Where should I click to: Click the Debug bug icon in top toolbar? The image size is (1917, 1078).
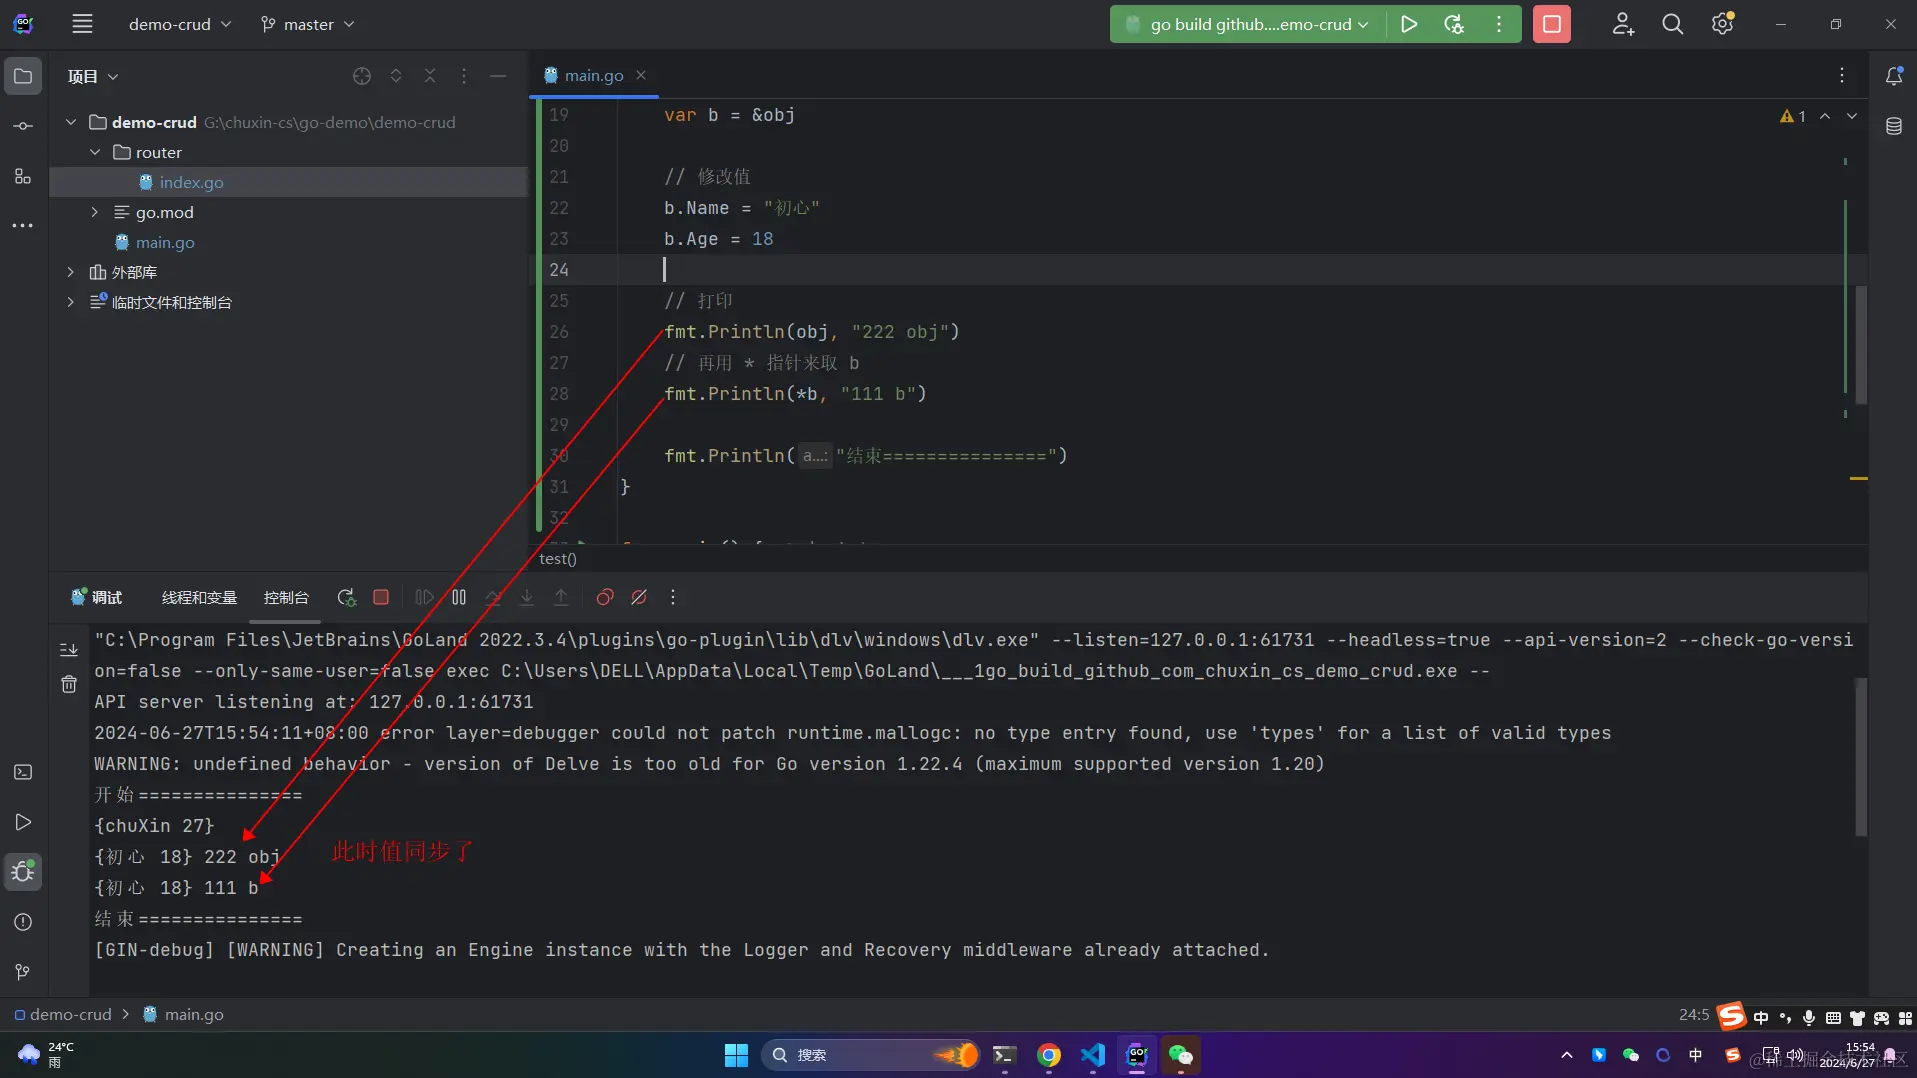[x=1454, y=24]
